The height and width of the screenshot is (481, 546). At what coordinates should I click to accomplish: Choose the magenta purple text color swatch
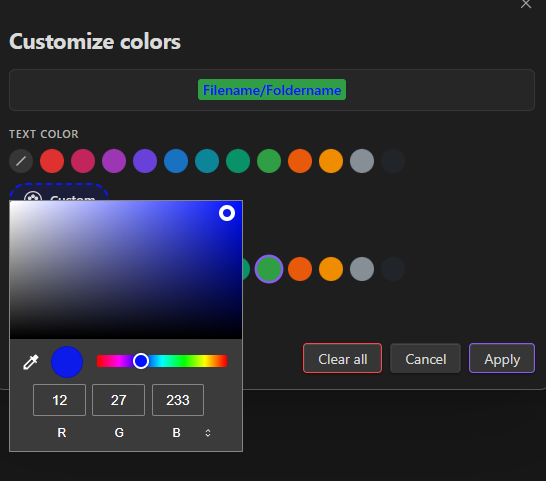[114, 161]
